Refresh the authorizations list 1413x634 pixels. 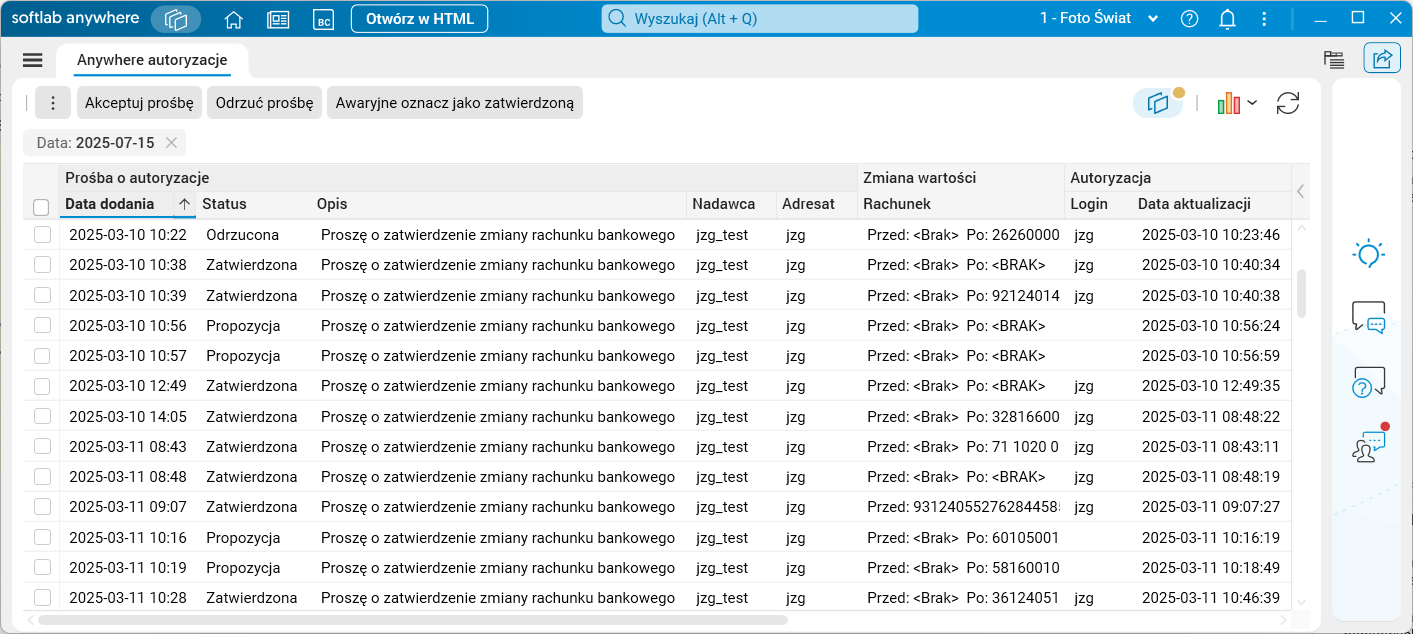[x=1288, y=103]
